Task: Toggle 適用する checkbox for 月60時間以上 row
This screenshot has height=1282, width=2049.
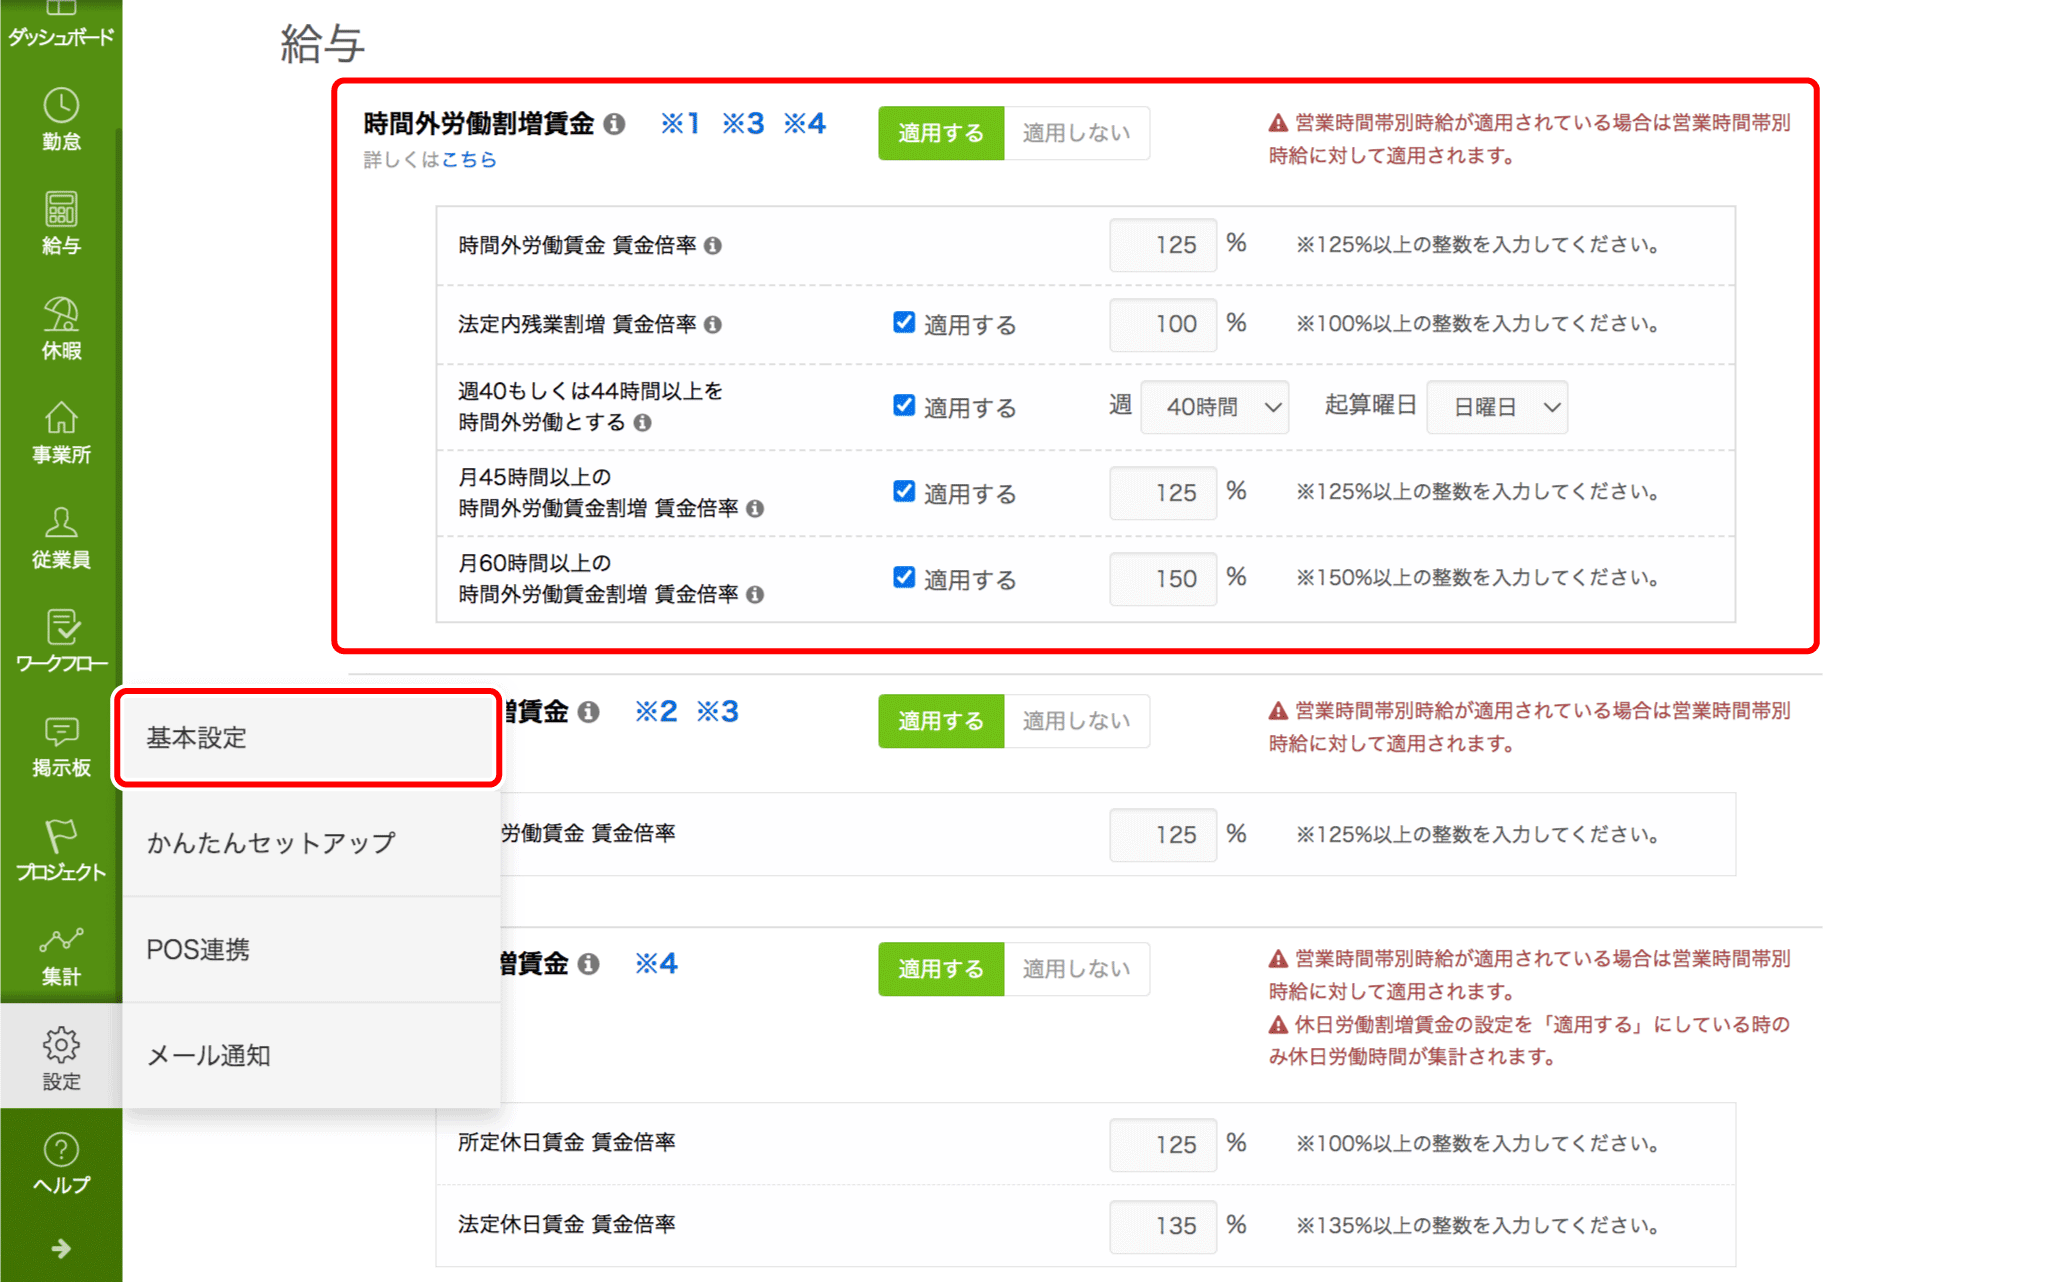Action: tap(904, 577)
